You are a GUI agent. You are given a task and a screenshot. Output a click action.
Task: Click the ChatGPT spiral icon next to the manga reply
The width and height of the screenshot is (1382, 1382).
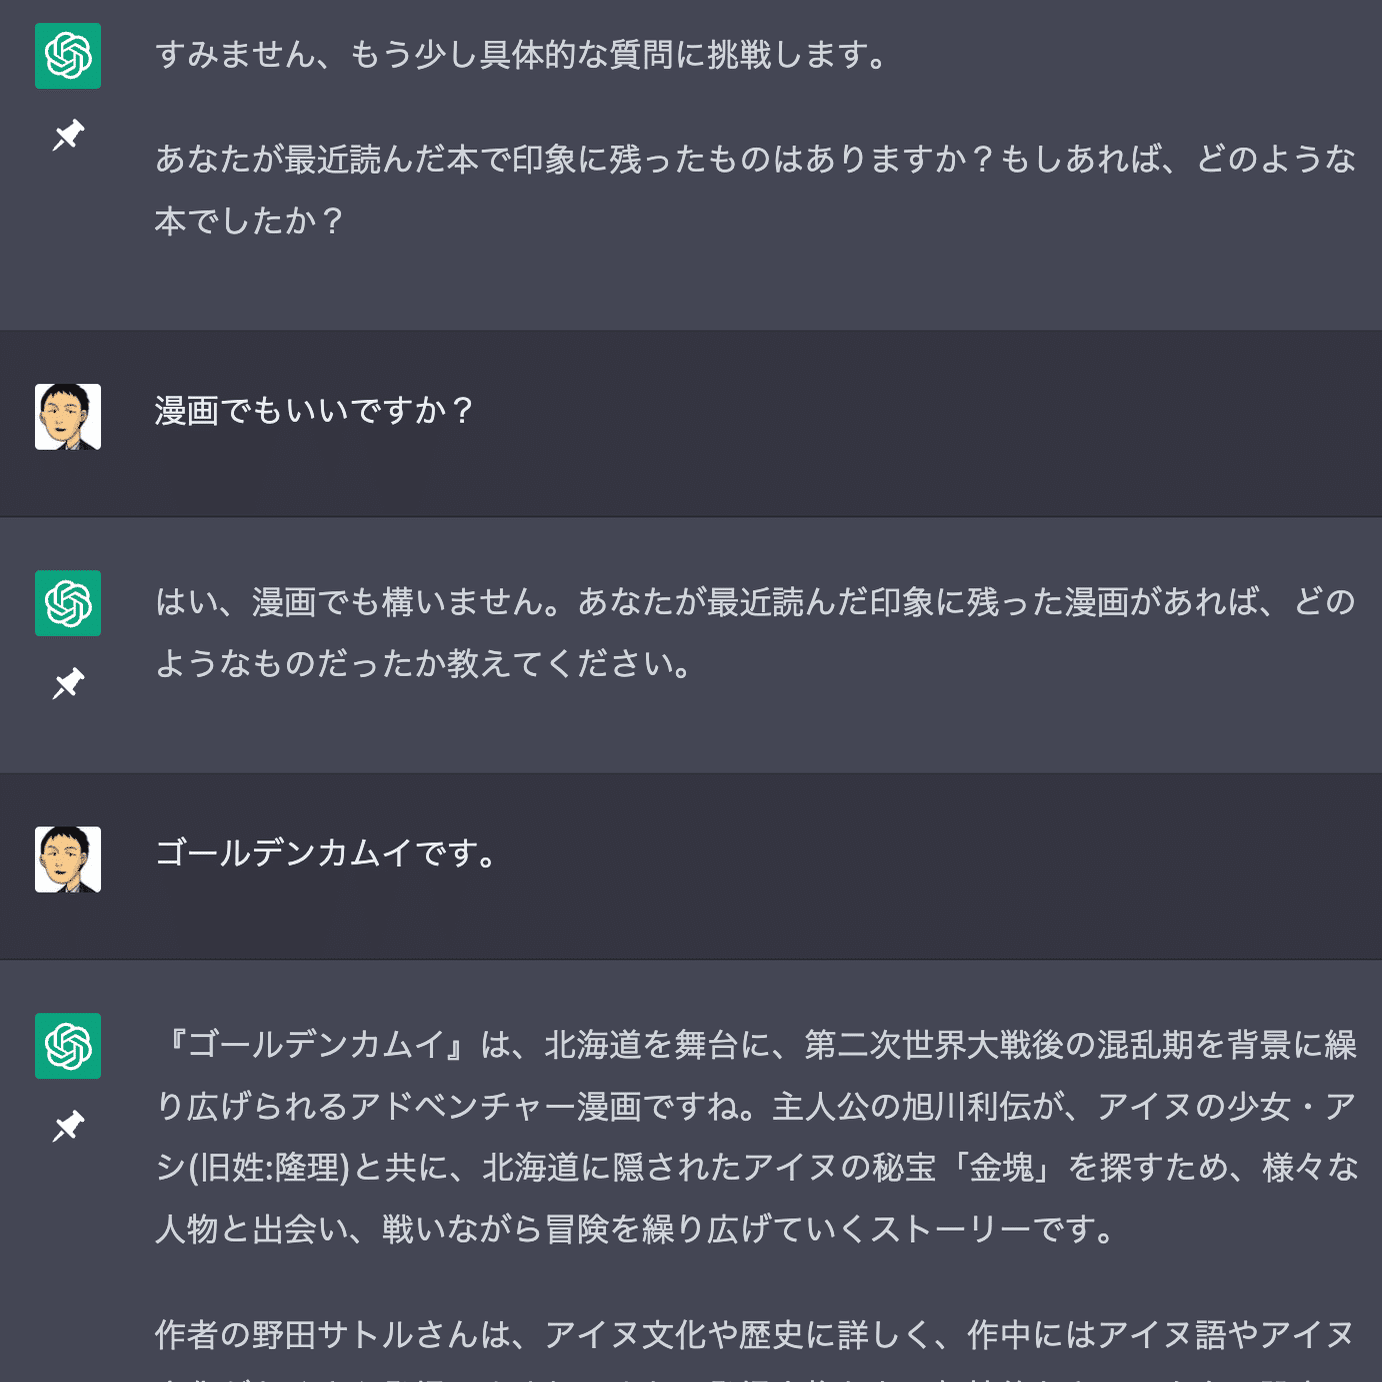coord(68,603)
